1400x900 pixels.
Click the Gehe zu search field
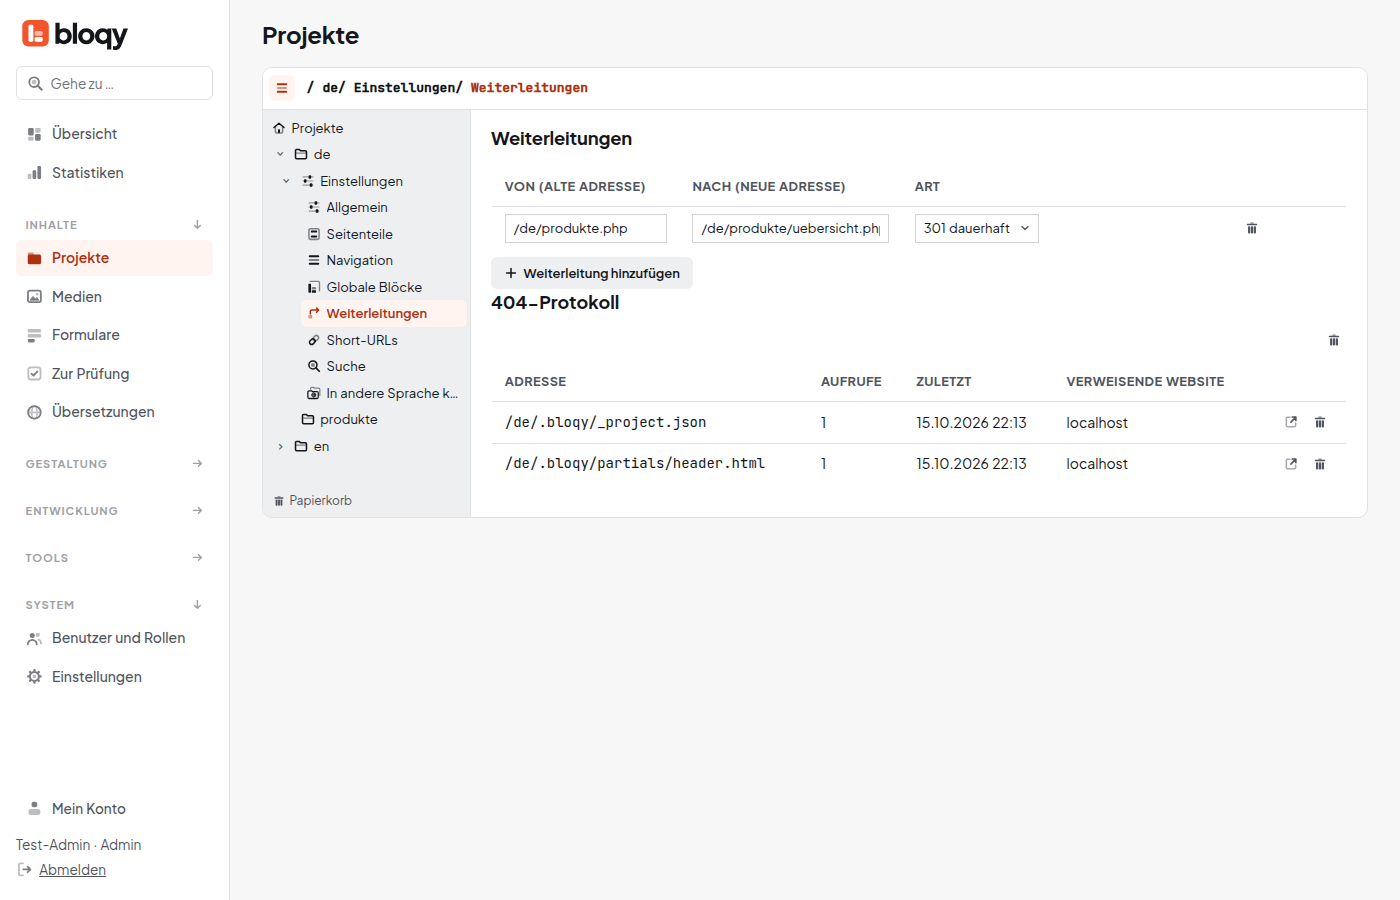pos(114,83)
